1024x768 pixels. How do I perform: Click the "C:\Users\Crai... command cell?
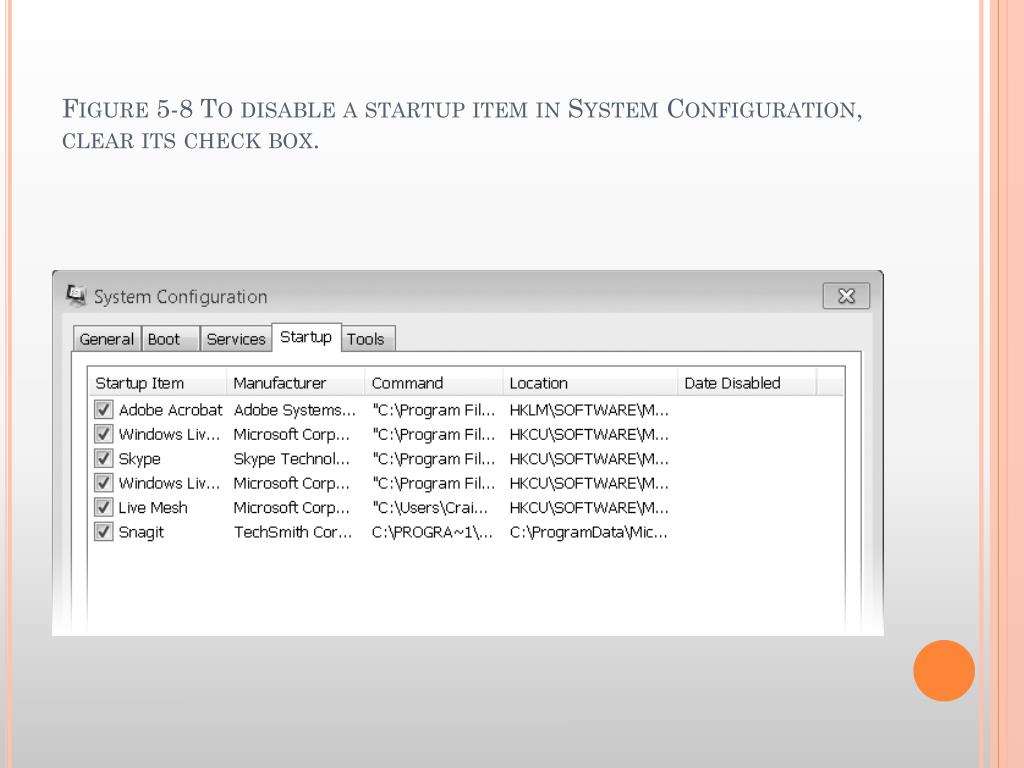tap(430, 507)
